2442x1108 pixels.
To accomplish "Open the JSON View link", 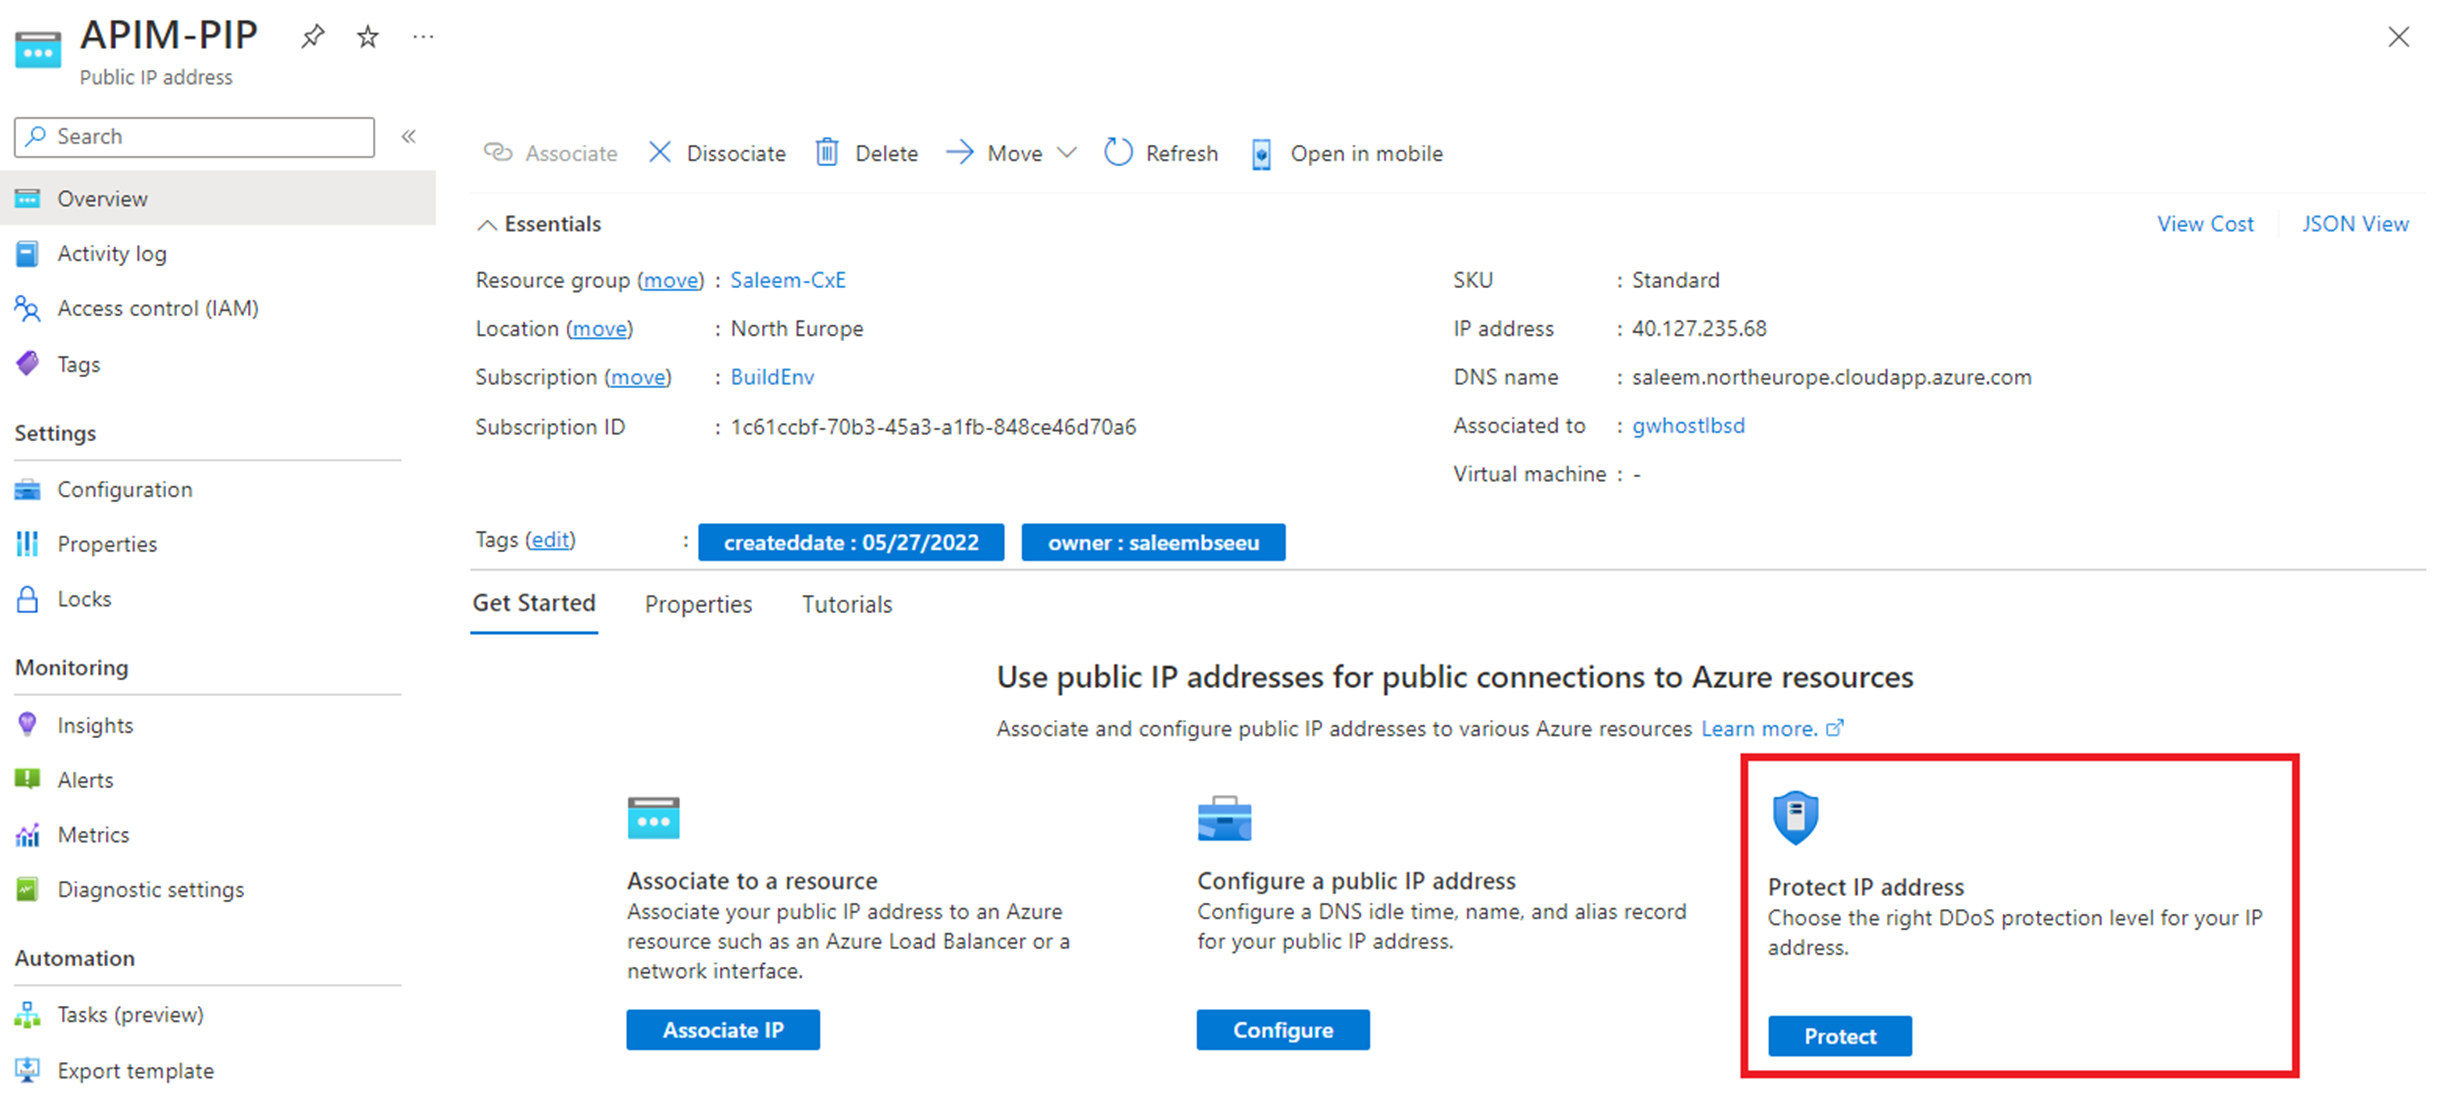I will pos(2354,224).
